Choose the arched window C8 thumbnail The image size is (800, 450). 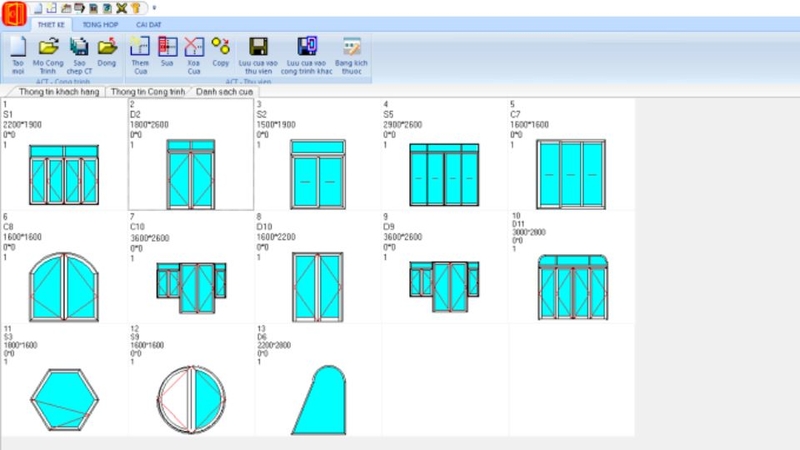tap(64, 282)
